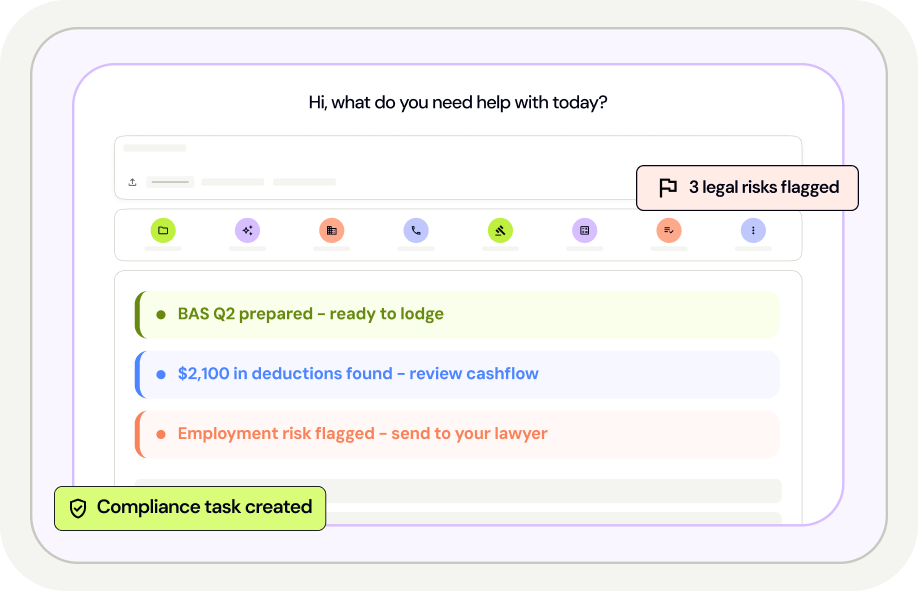Select the purple calculator icon
The width and height of the screenshot is (918, 591).
click(x=585, y=230)
